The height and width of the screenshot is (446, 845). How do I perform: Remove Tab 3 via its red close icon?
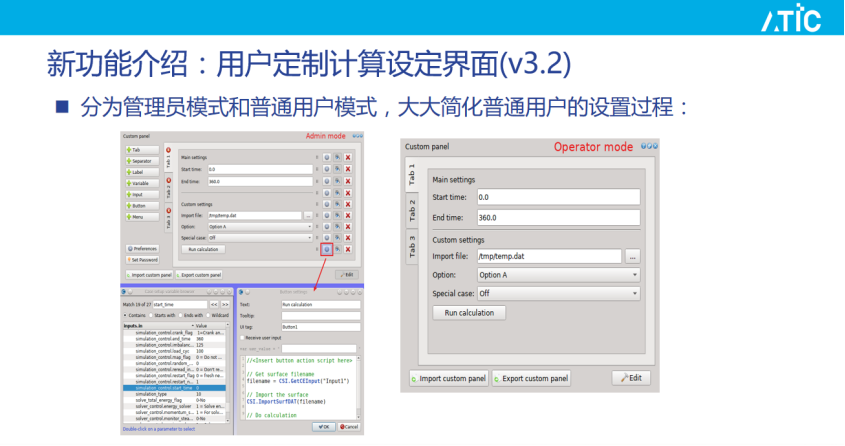(x=168, y=211)
